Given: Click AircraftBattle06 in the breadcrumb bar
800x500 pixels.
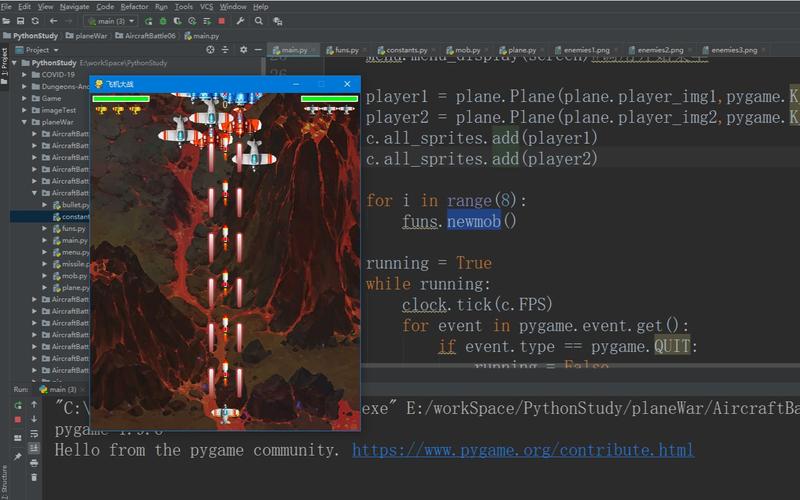Looking at the screenshot, I should [x=146, y=36].
